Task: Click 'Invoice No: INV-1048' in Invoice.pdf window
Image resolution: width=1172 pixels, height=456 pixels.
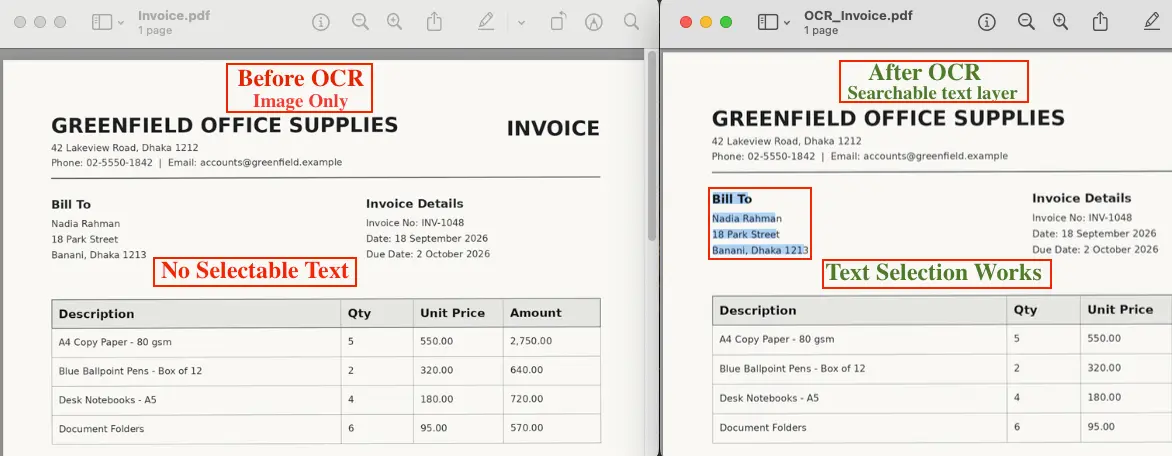Action: tap(415, 223)
